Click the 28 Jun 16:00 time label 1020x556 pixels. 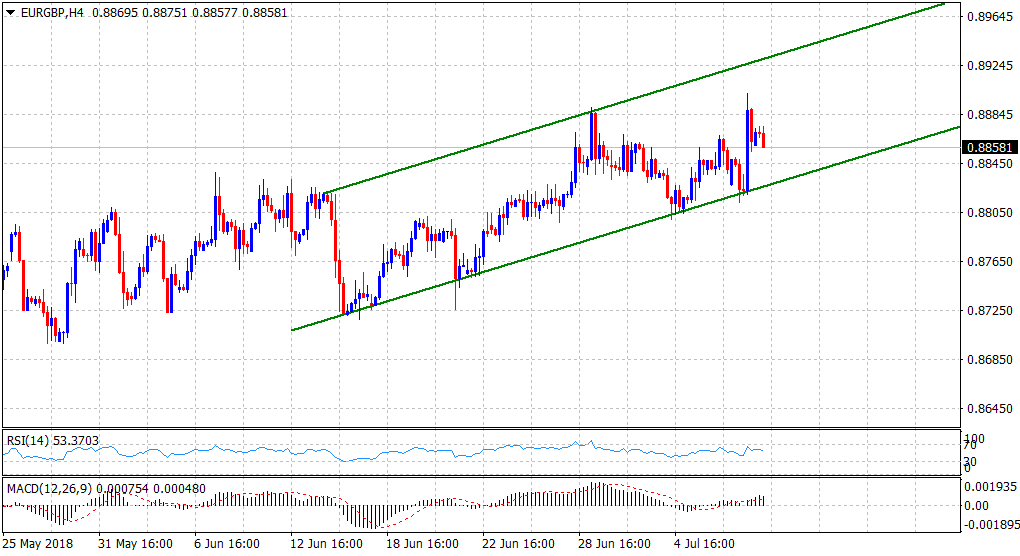pos(615,545)
